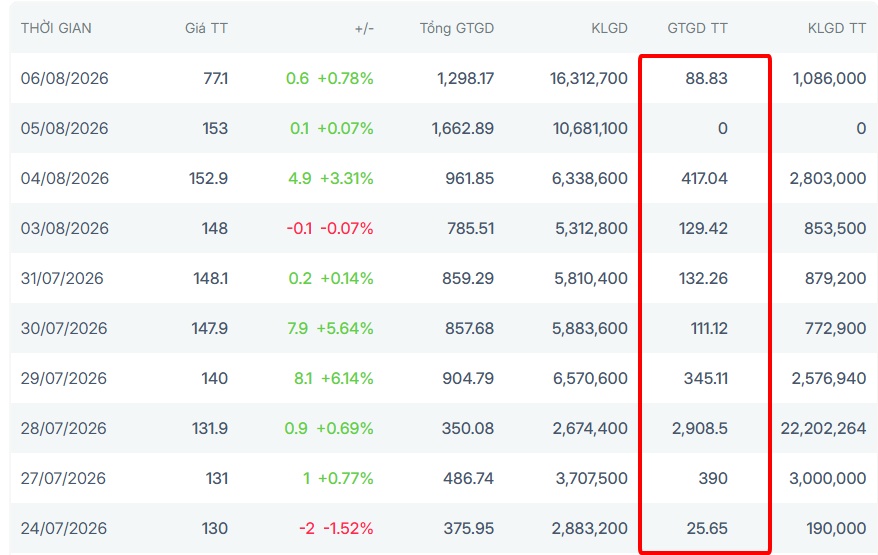Click total value 375.95
The height and width of the screenshot is (555, 878).
pyautogui.click(x=469, y=528)
